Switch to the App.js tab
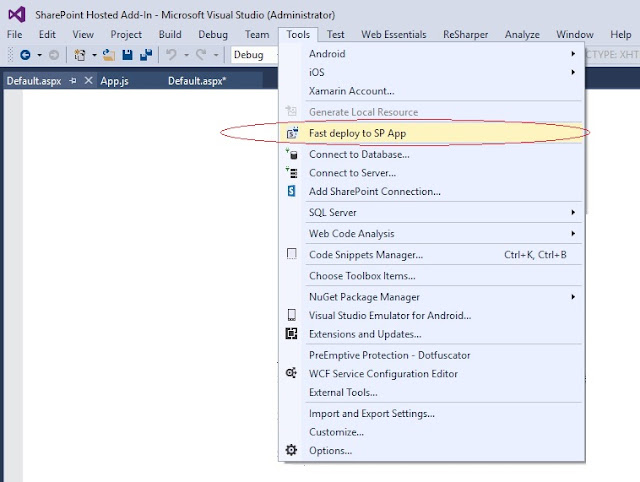This screenshot has width=640, height=482. [x=117, y=80]
